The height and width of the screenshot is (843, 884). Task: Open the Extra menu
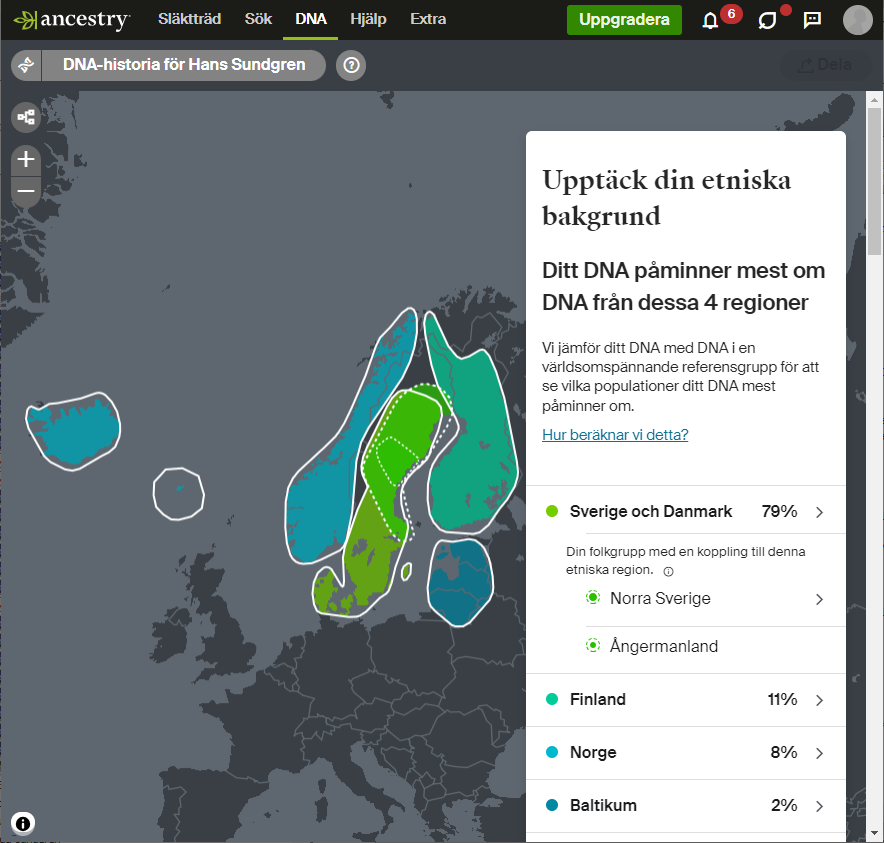click(428, 19)
